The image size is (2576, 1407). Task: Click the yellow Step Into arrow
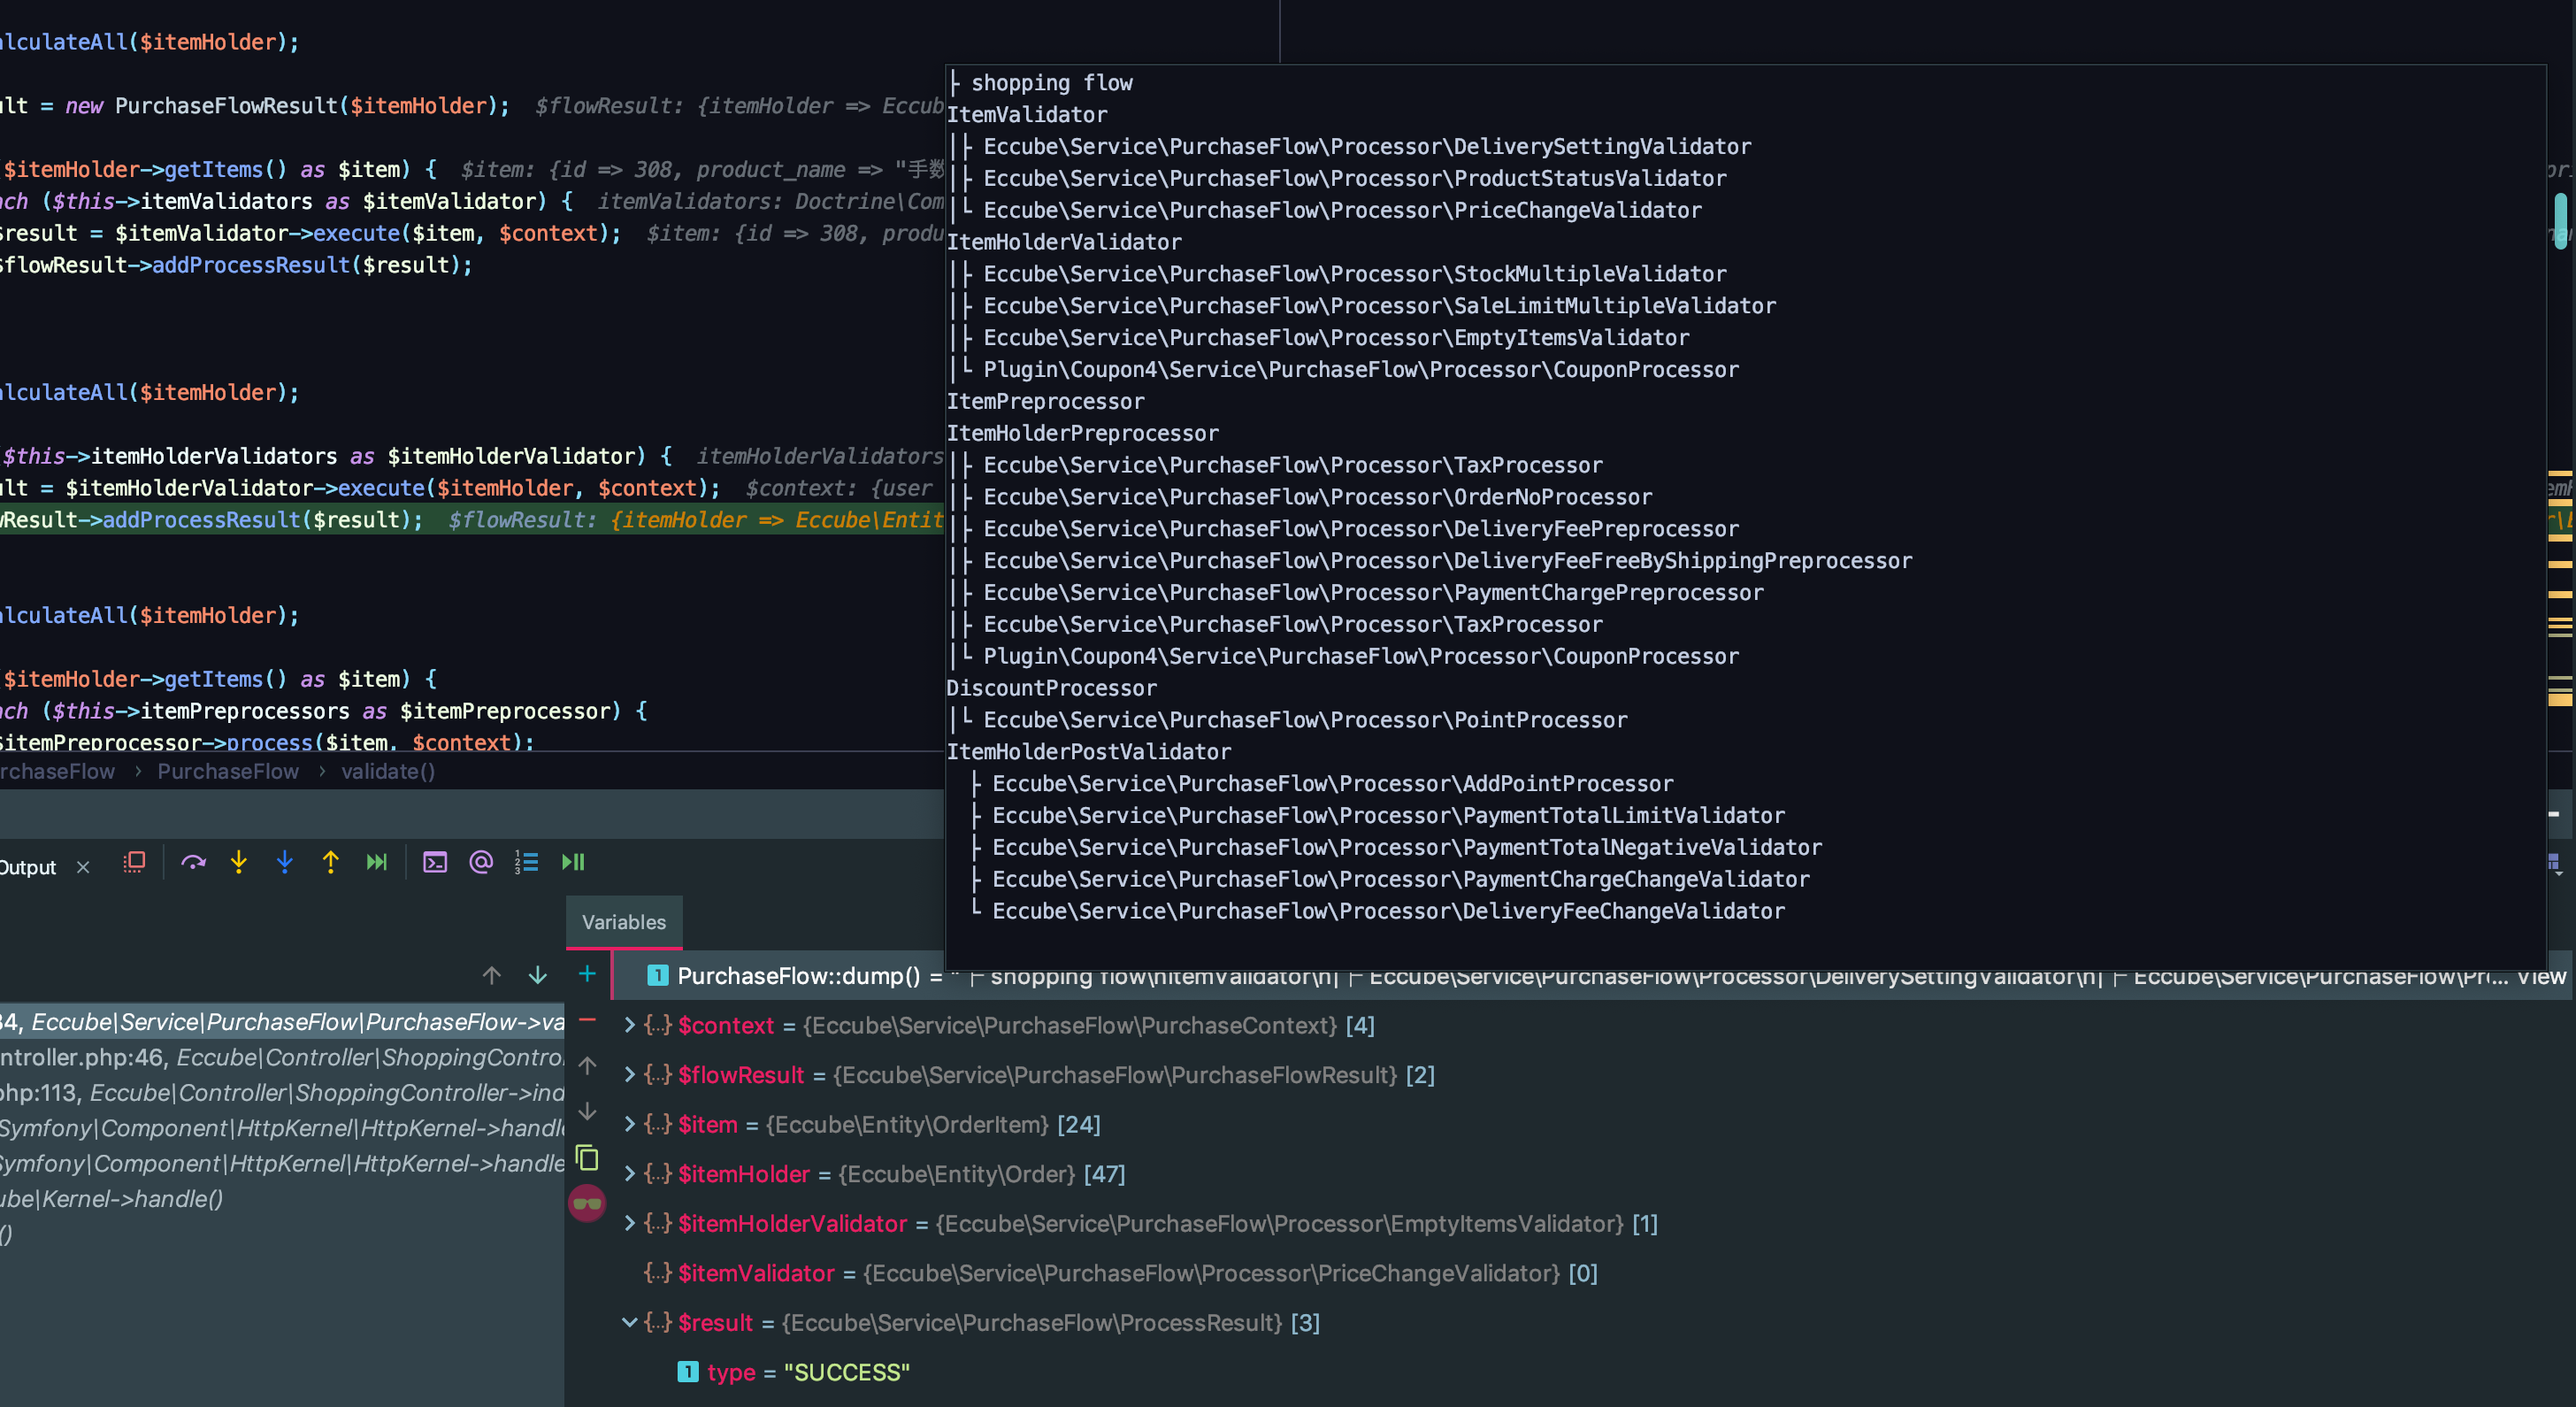click(238, 862)
